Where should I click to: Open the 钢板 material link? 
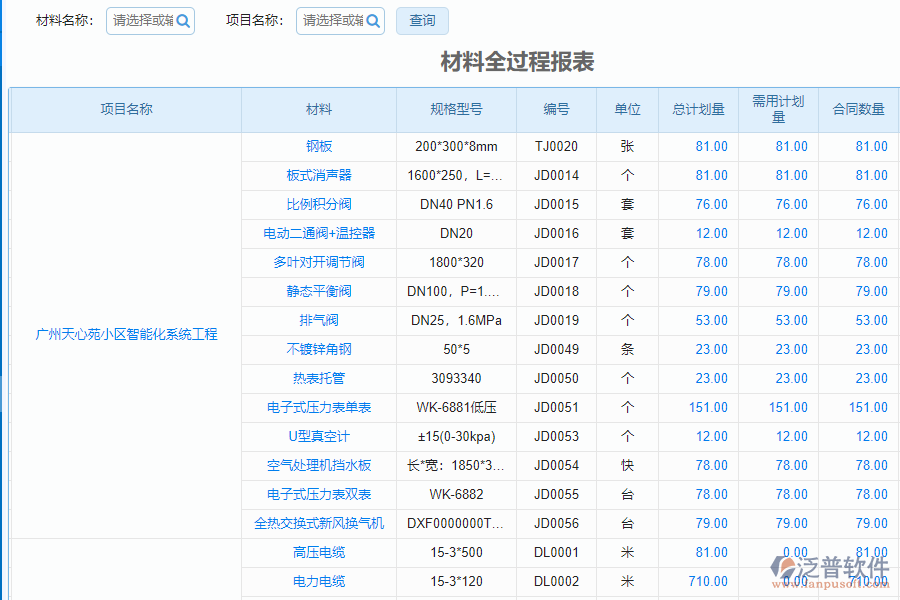click(318, 146)
